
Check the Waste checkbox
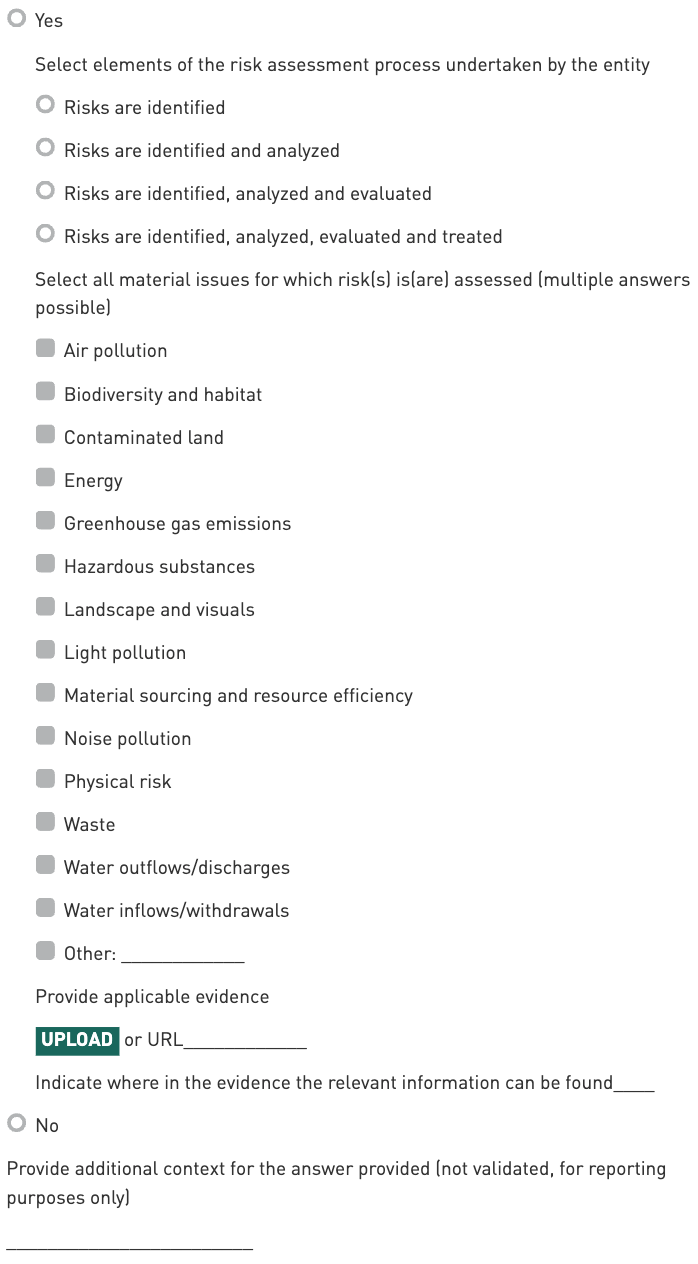(x=45, y=822)
